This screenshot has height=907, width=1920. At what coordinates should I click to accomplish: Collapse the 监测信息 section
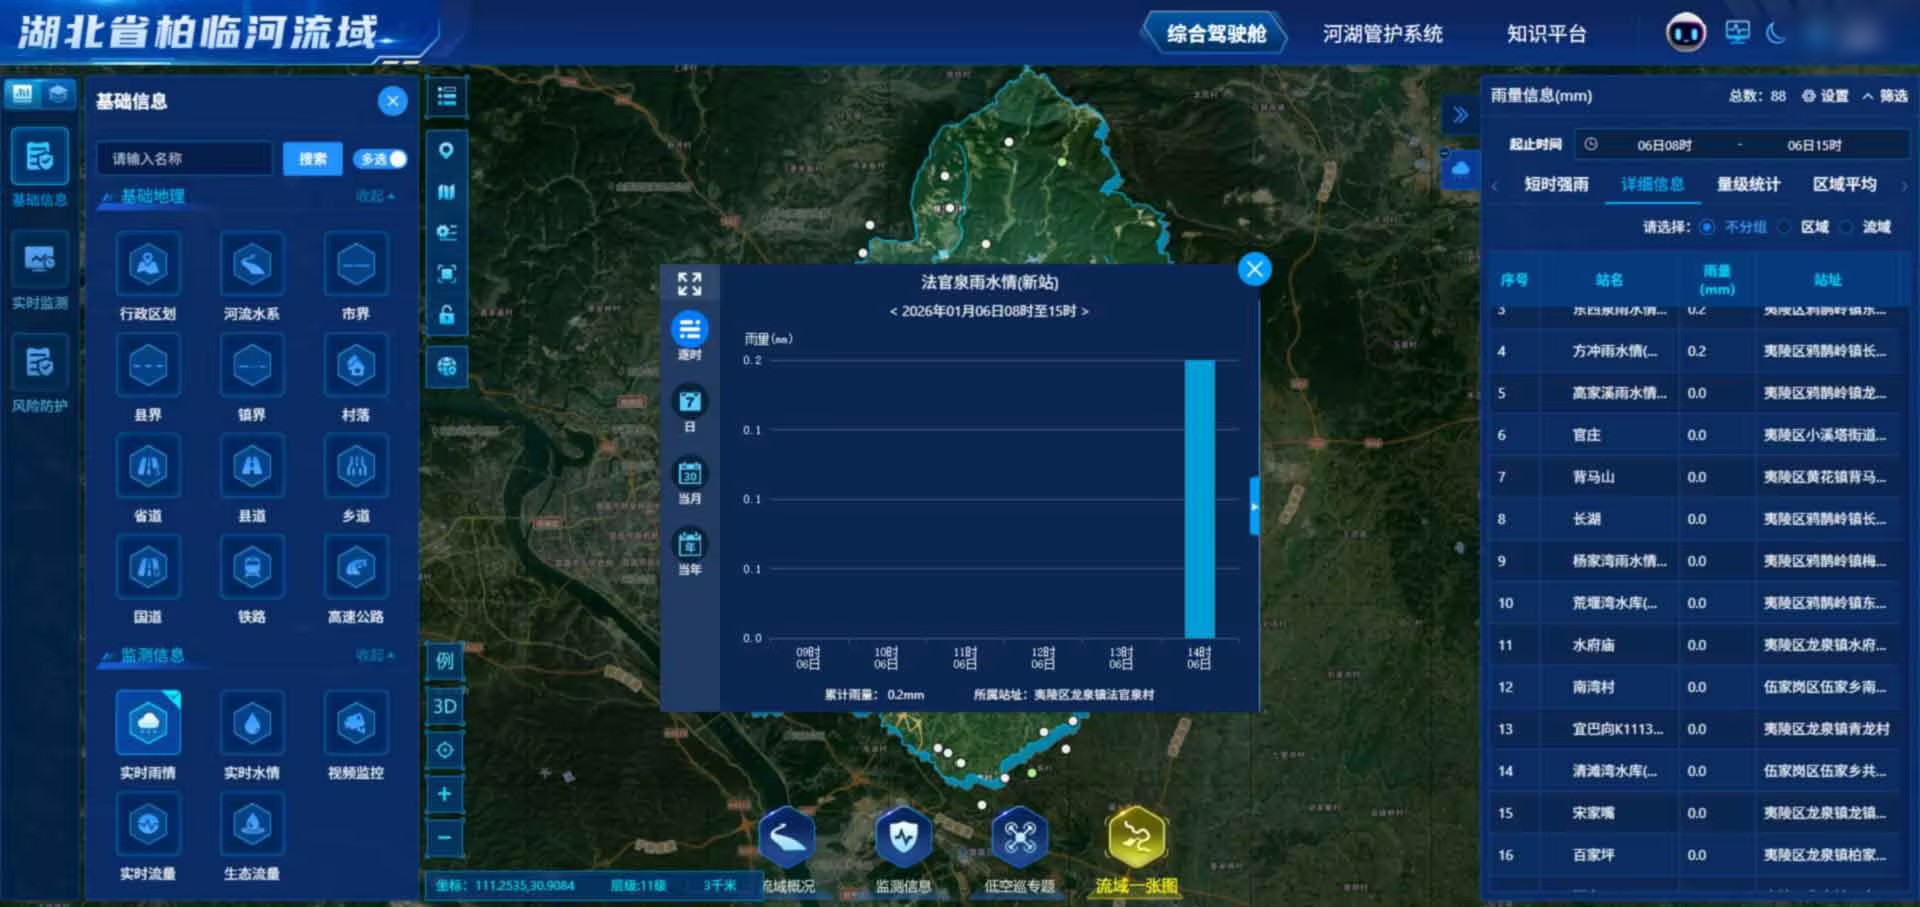coord(374,656)
